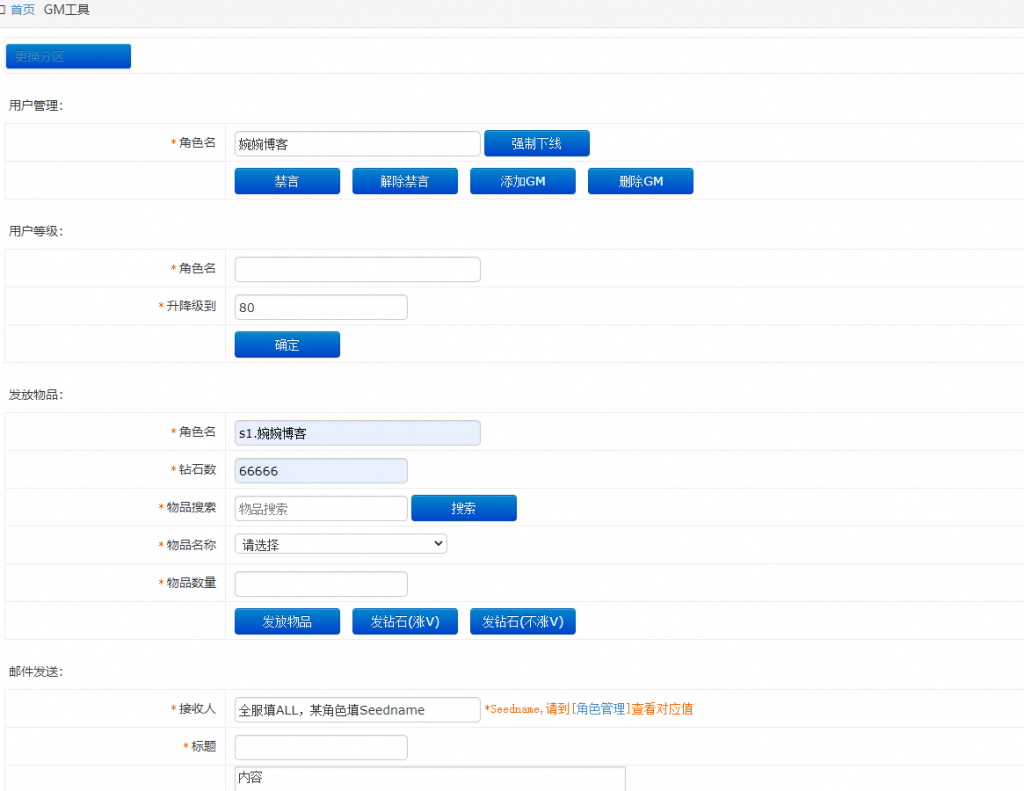The height and width of the screenshot is (791, 1024).
Task: Click the 角色名 field containing 婉婉博客
Action: coord(357,143)
